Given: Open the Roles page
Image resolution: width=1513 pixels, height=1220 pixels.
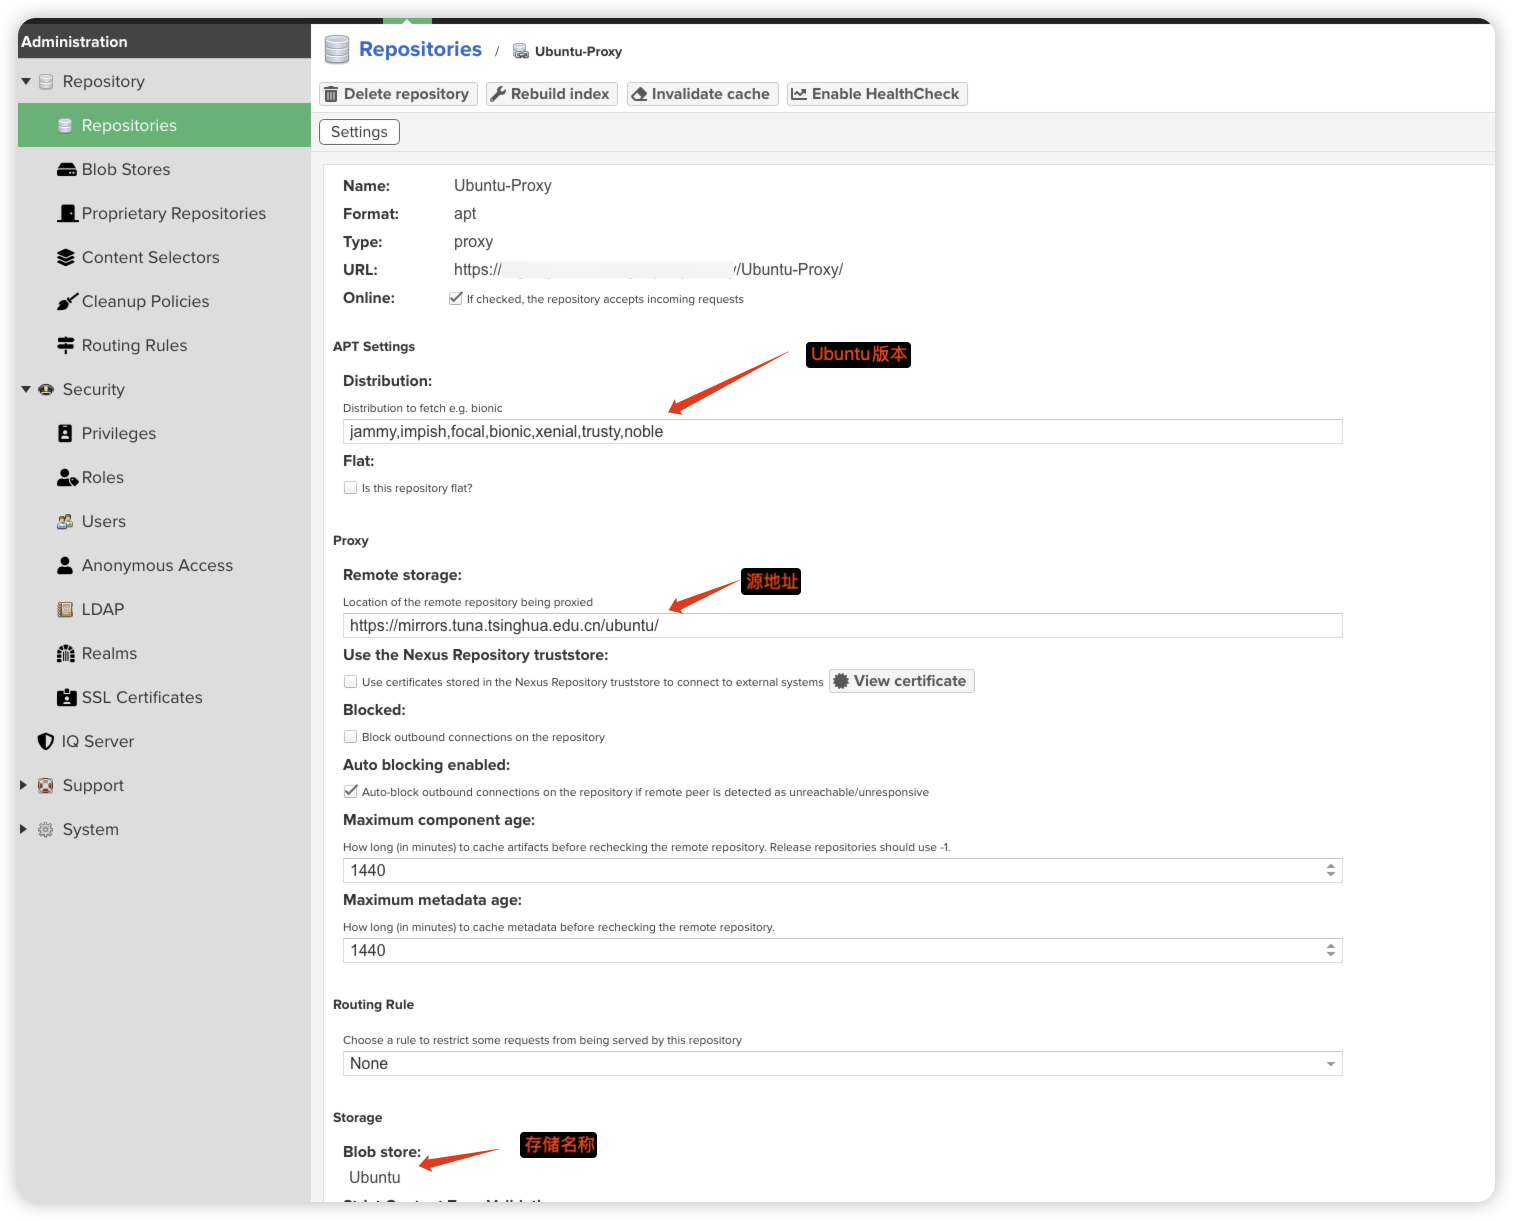Looking at the screenshot, I should 164,478.
